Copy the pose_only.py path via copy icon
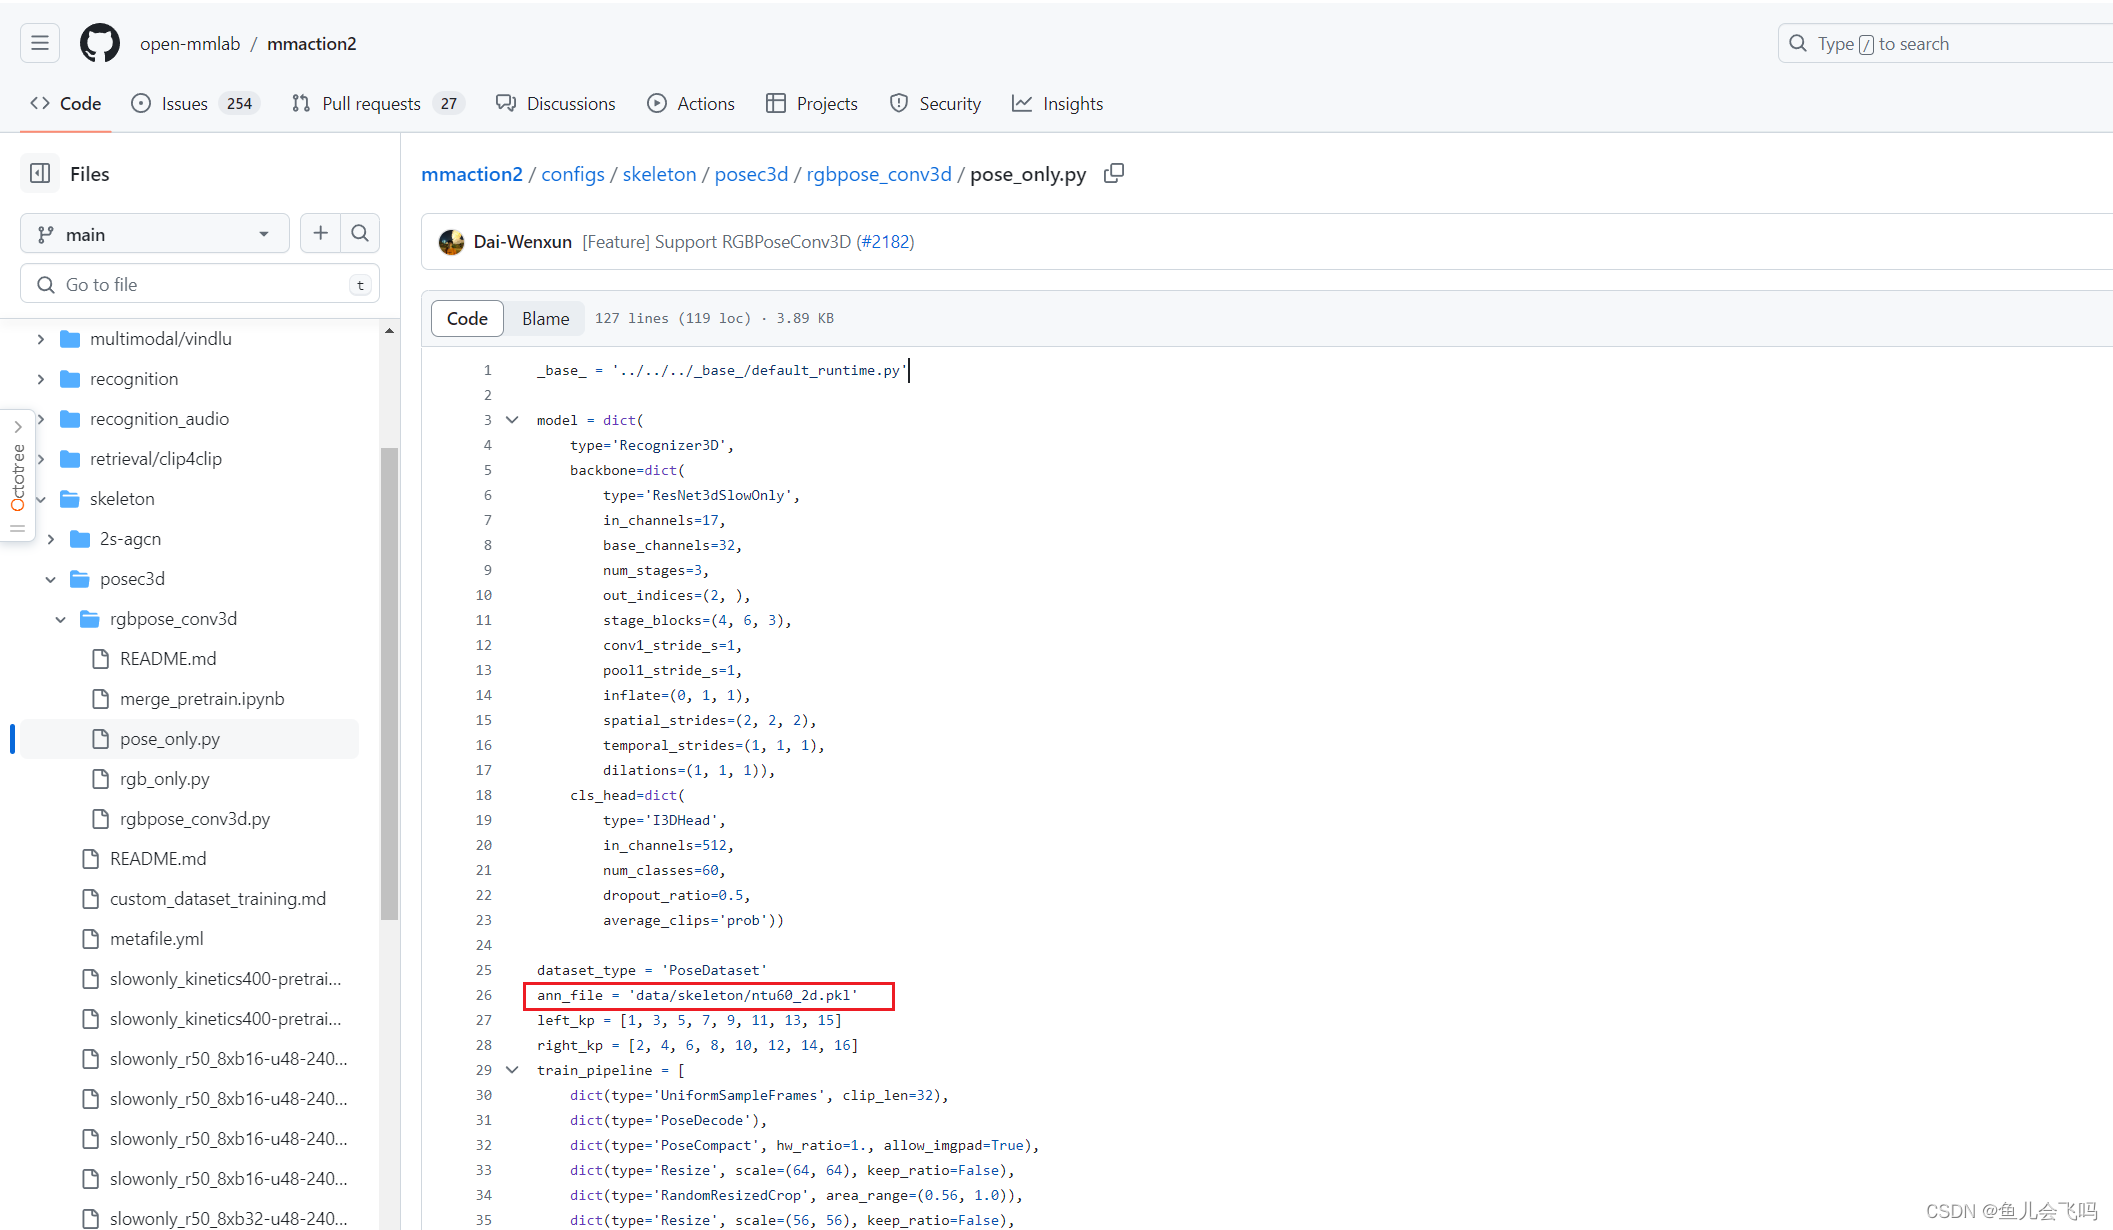The image size is (2113, 1230). (x=1114, y=173)
